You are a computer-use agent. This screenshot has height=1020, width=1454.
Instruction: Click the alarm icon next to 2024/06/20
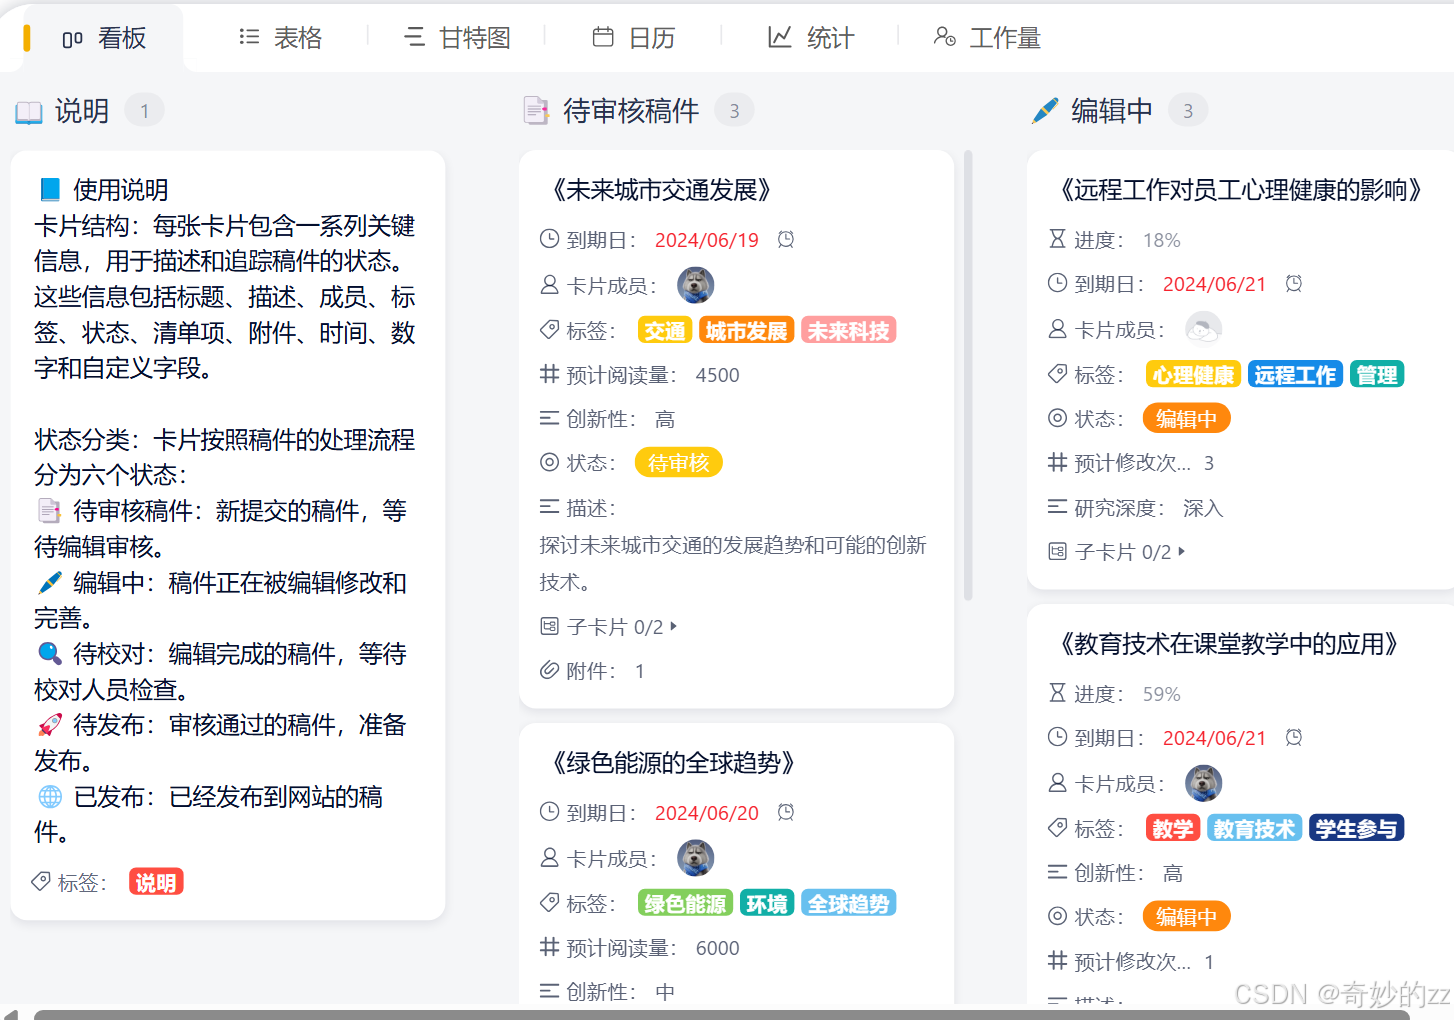786,812
